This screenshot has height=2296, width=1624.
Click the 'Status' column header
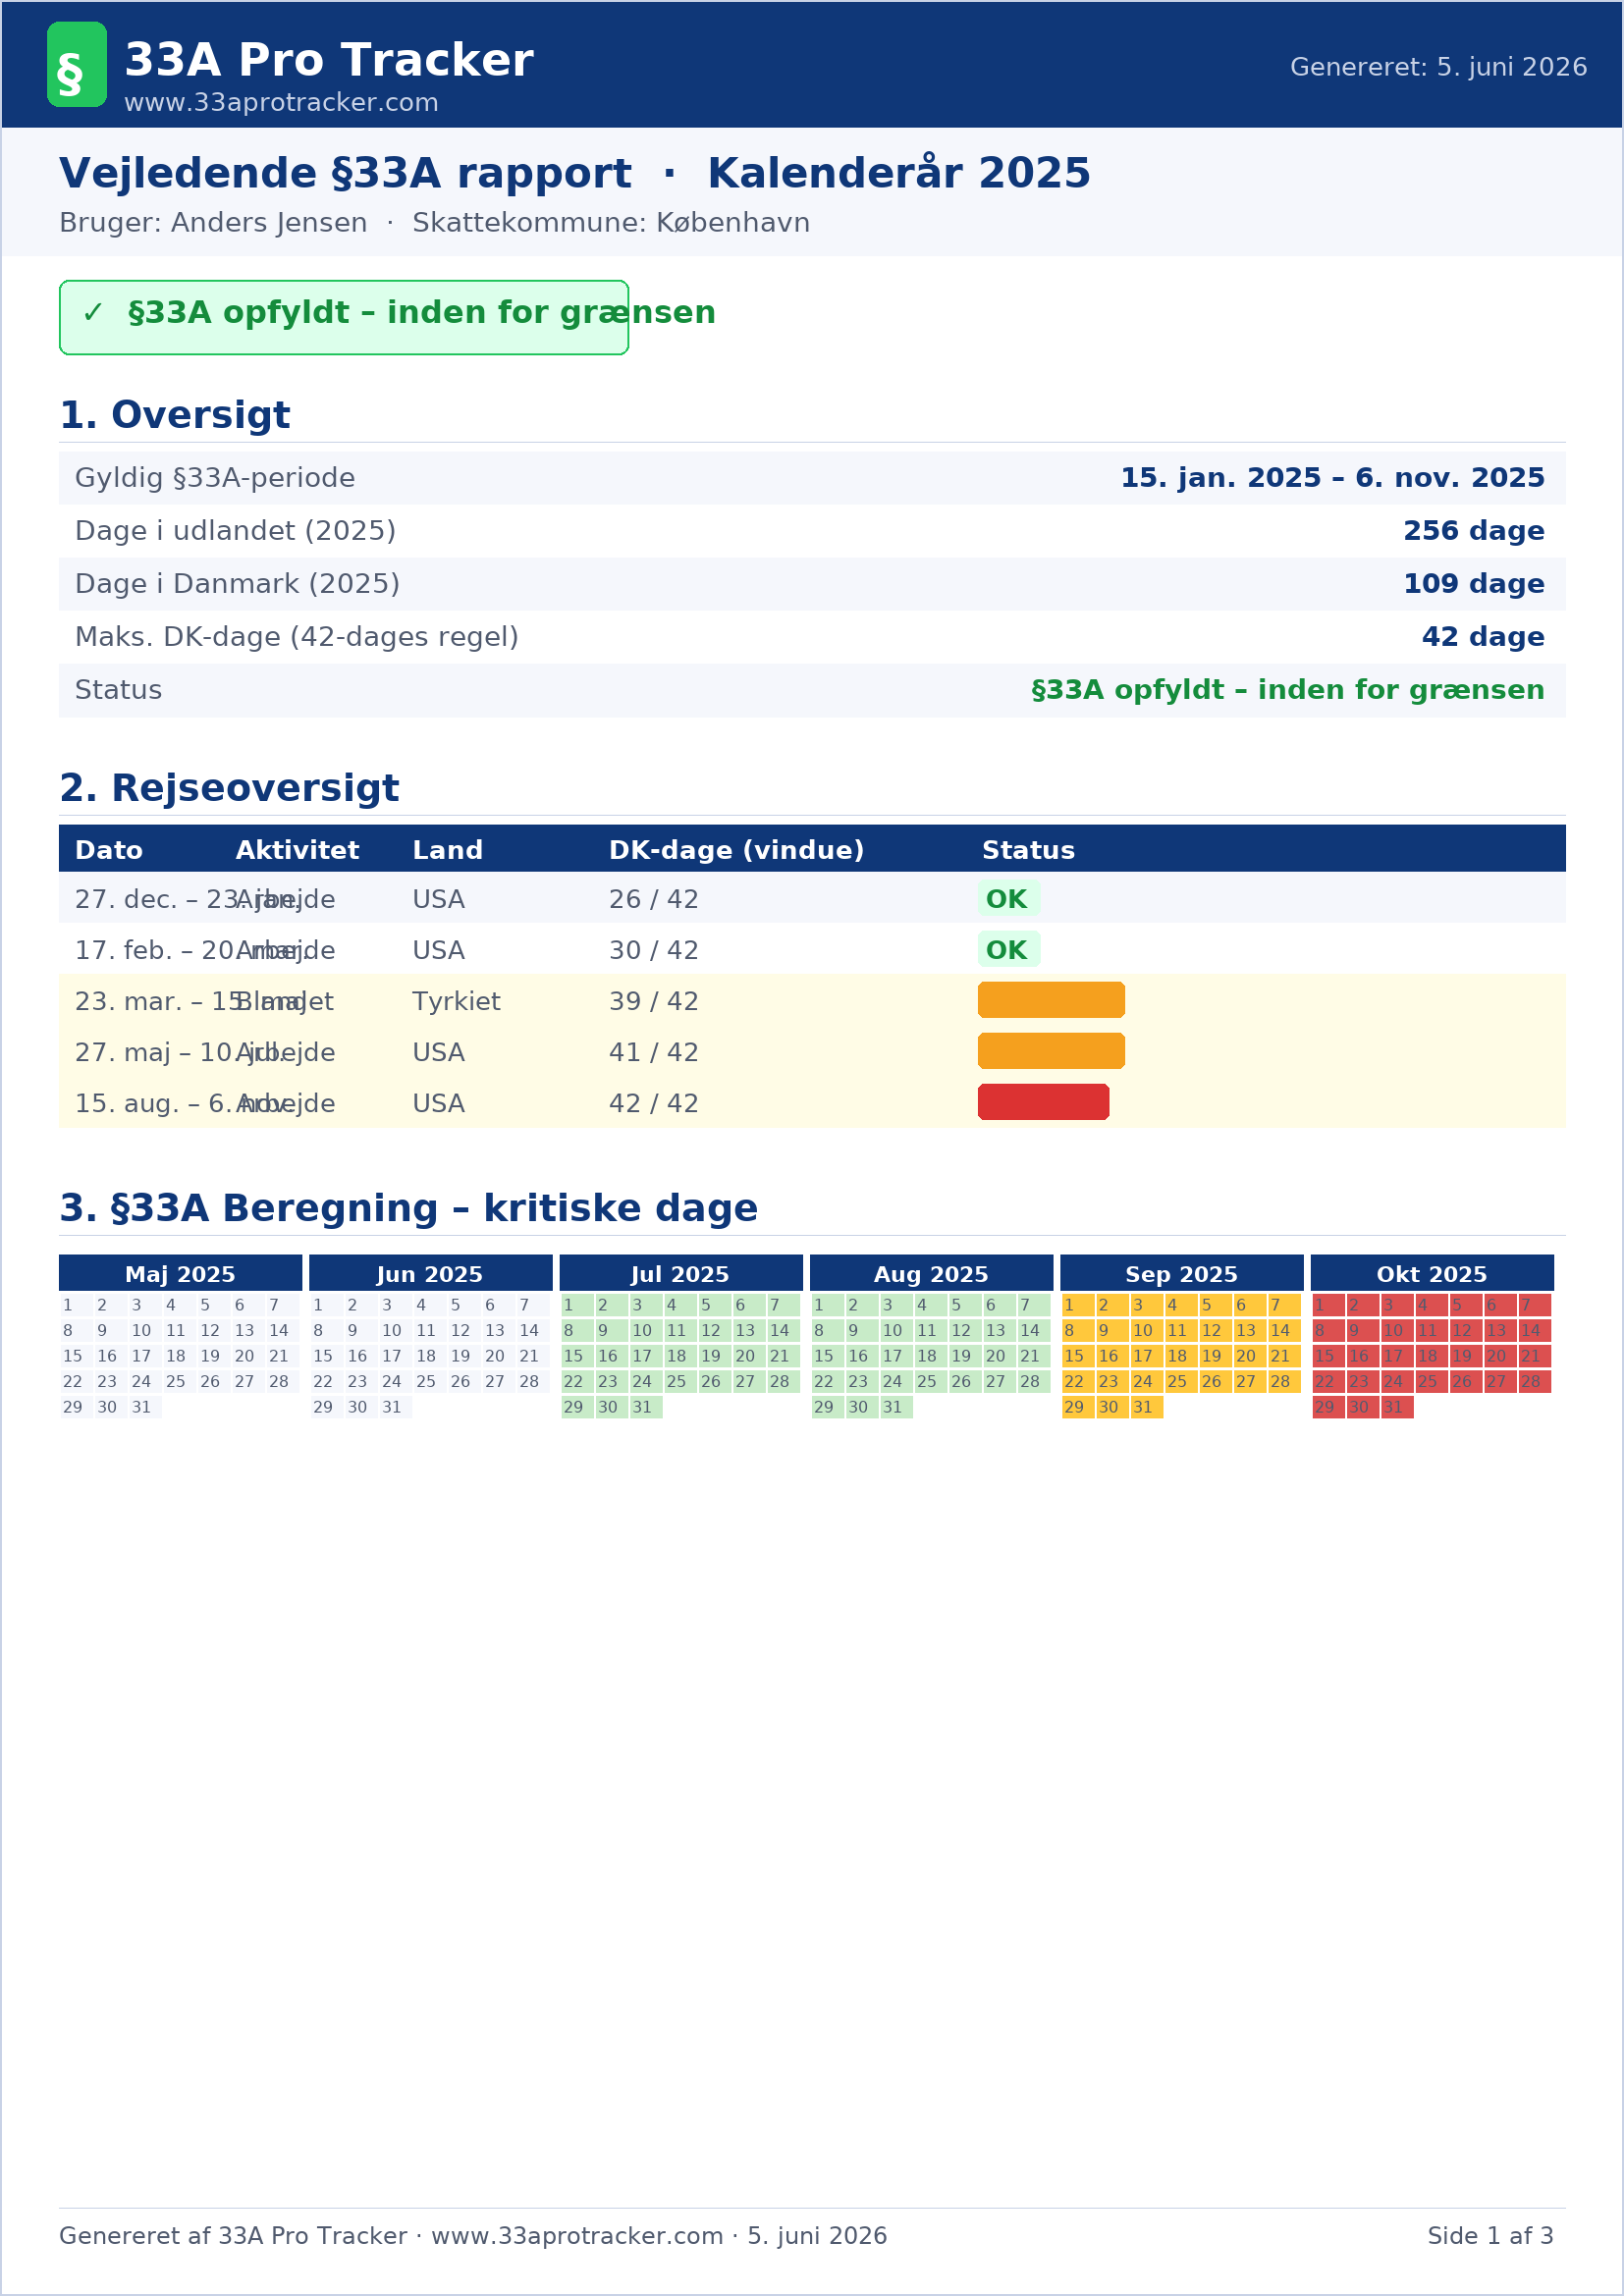(x=1028, y=851)
